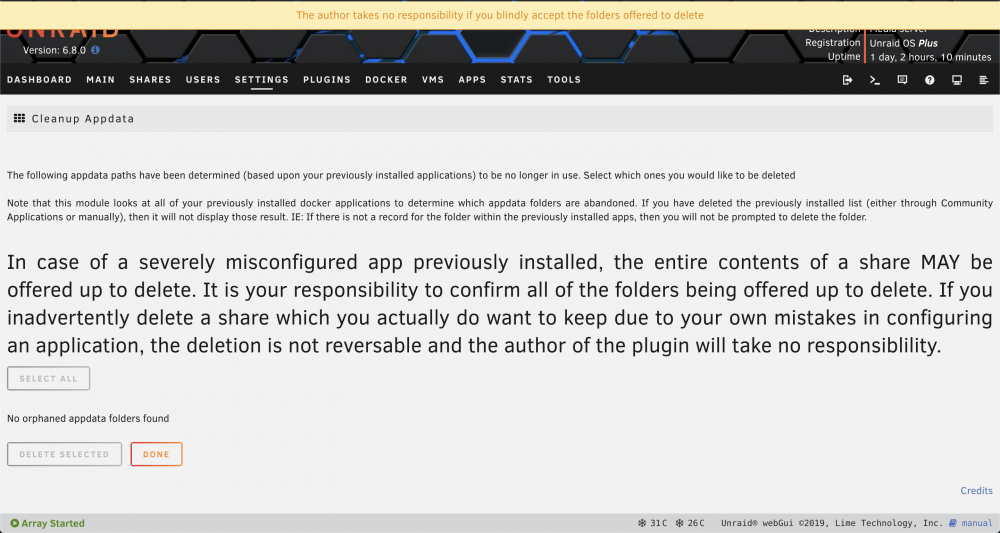
Task: Open the PLUGINS page
Action: [x=327, y=80]
